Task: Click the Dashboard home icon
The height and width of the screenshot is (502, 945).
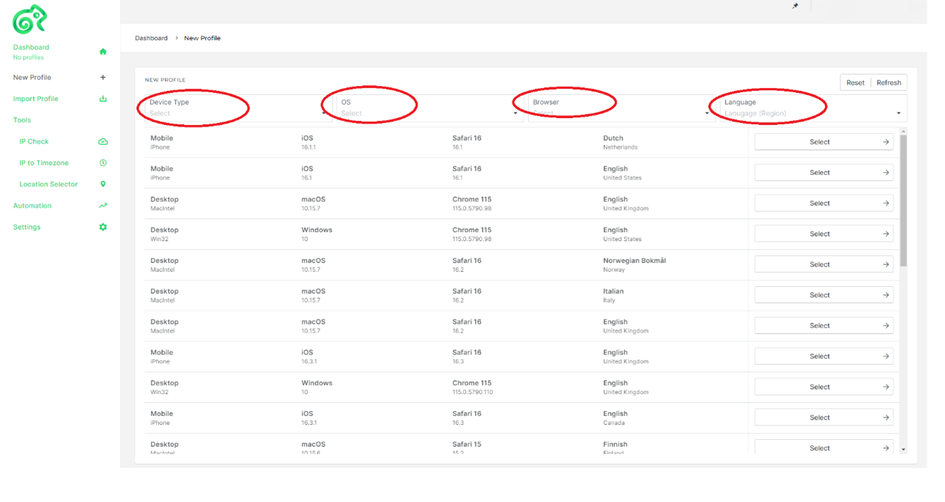Action: click(x=103, y=52)
